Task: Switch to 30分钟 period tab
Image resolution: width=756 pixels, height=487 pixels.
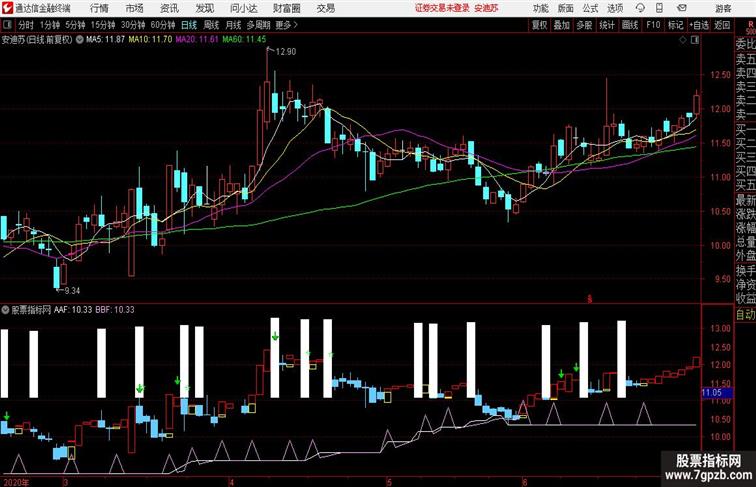Action: [133, 25]
